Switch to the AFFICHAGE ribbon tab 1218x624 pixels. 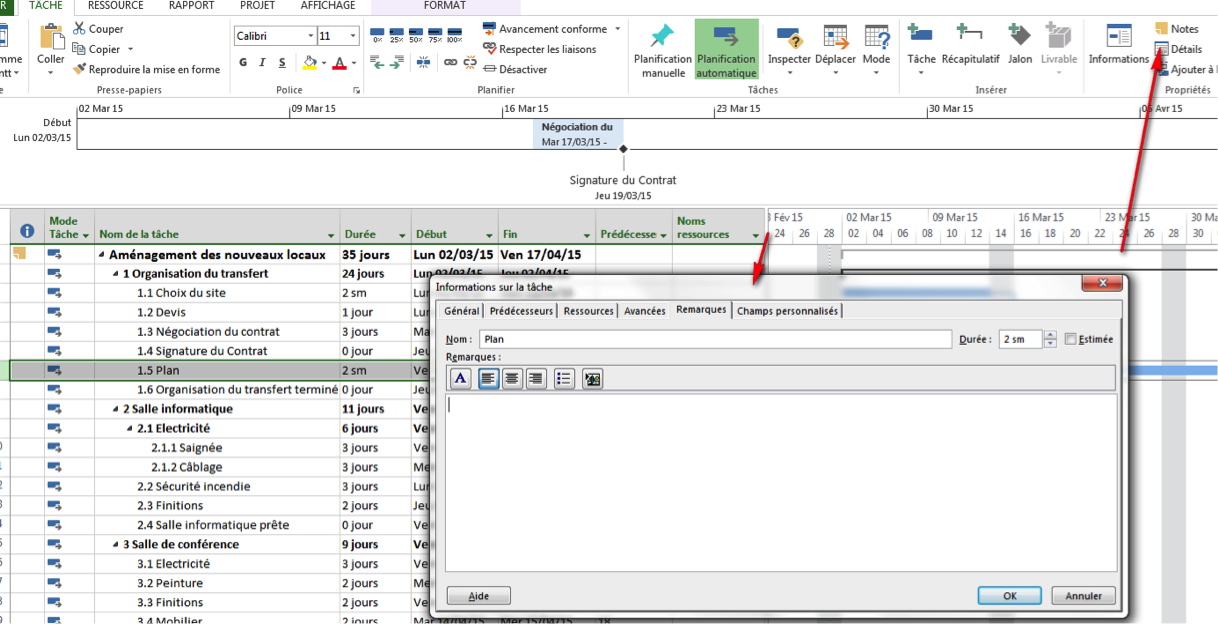(x=328, y=6)
